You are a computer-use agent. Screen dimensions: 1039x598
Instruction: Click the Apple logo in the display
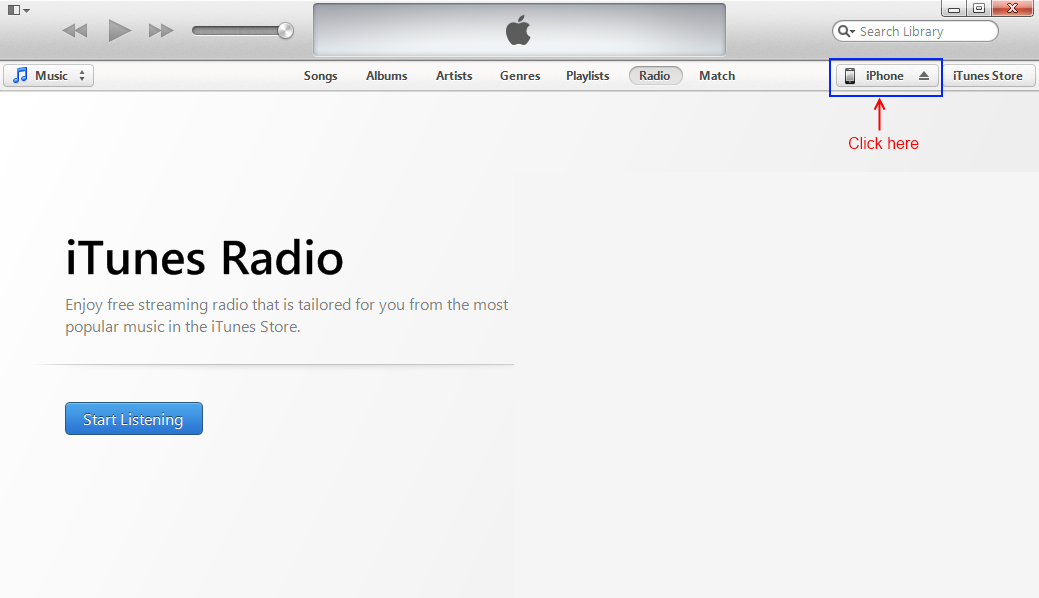(x=518, y=30)
